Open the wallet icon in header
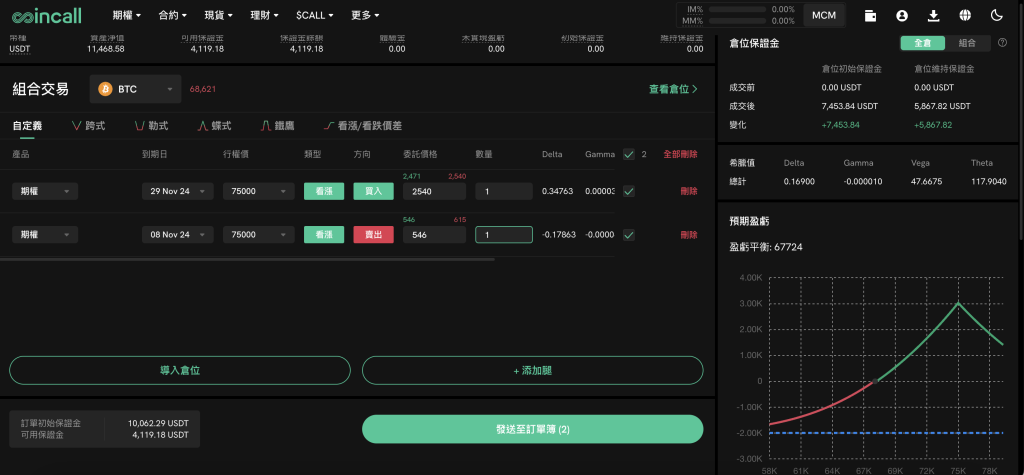The image size is (1024, 475). point(872,15)
